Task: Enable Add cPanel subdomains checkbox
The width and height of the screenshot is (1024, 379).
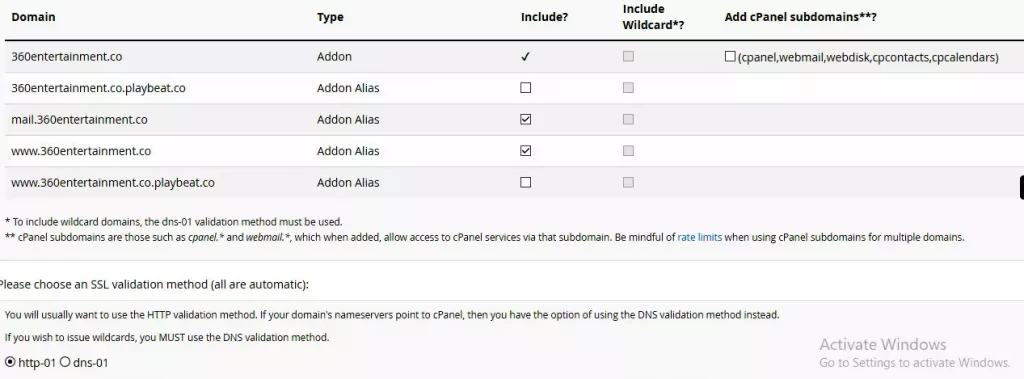Action: (730, 57)
